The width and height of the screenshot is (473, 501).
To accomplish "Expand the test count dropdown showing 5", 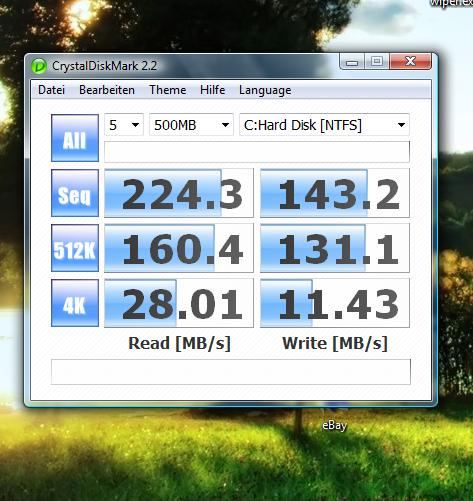I will (x=124, y=125).
